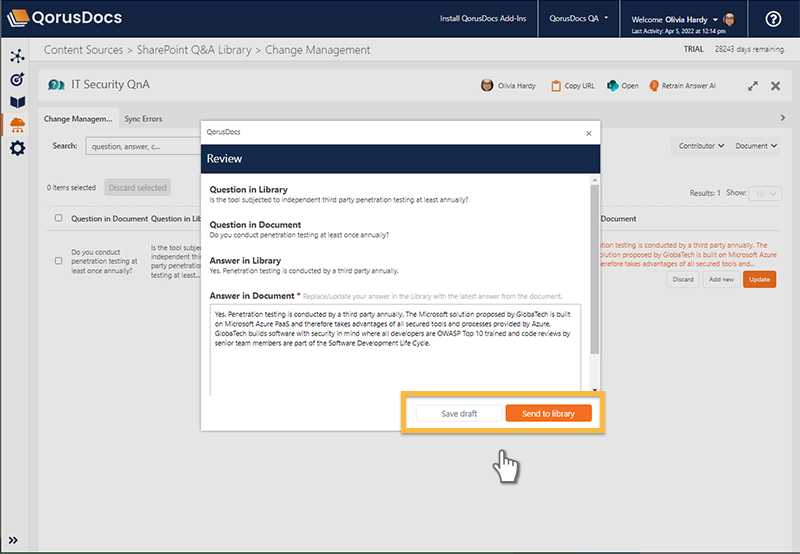Screen dimensions: 800x554
Task: Open the network hub sidebar icon
Action: click(17, 56)
